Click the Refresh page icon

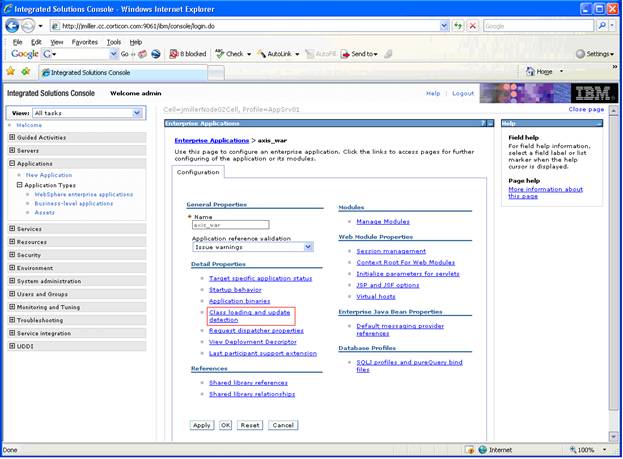(459, 26)
